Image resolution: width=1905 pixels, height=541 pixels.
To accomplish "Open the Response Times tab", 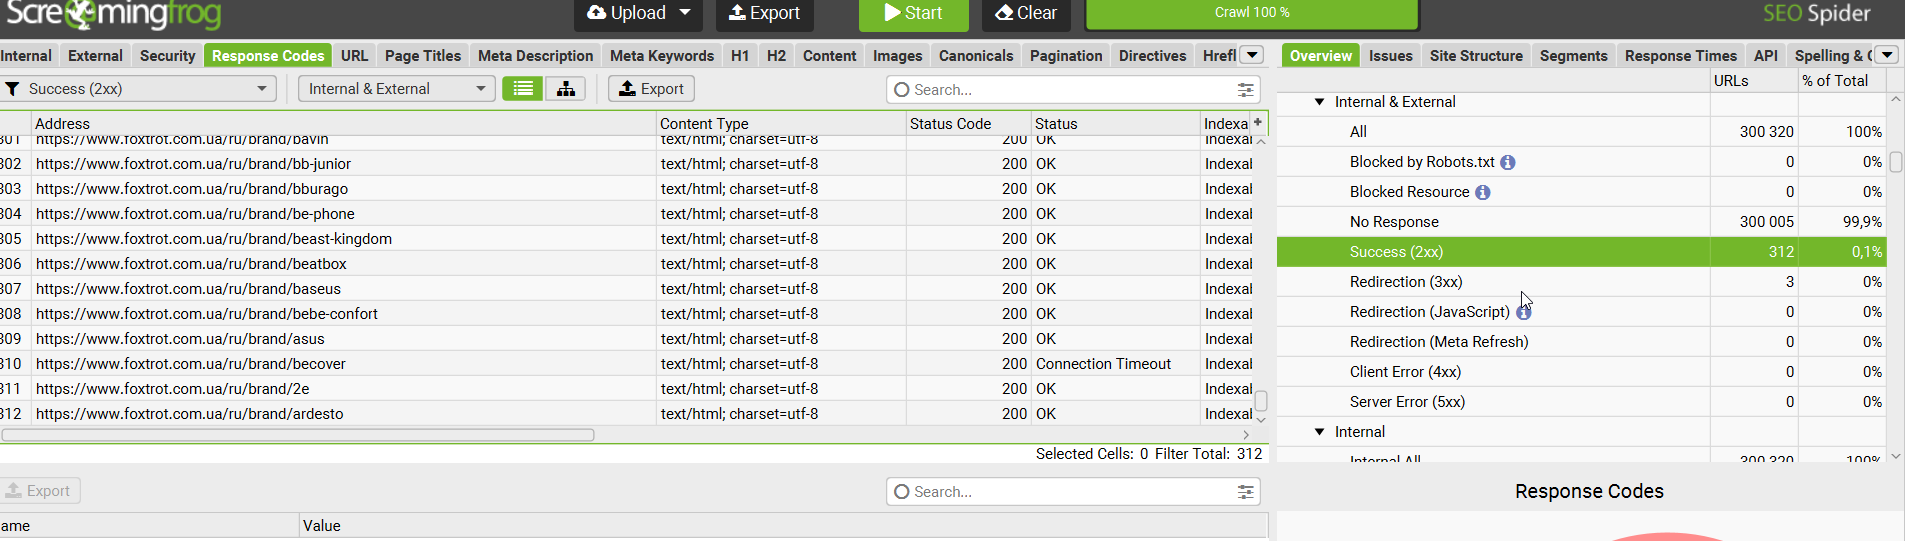I will [x=1681, y=56].
